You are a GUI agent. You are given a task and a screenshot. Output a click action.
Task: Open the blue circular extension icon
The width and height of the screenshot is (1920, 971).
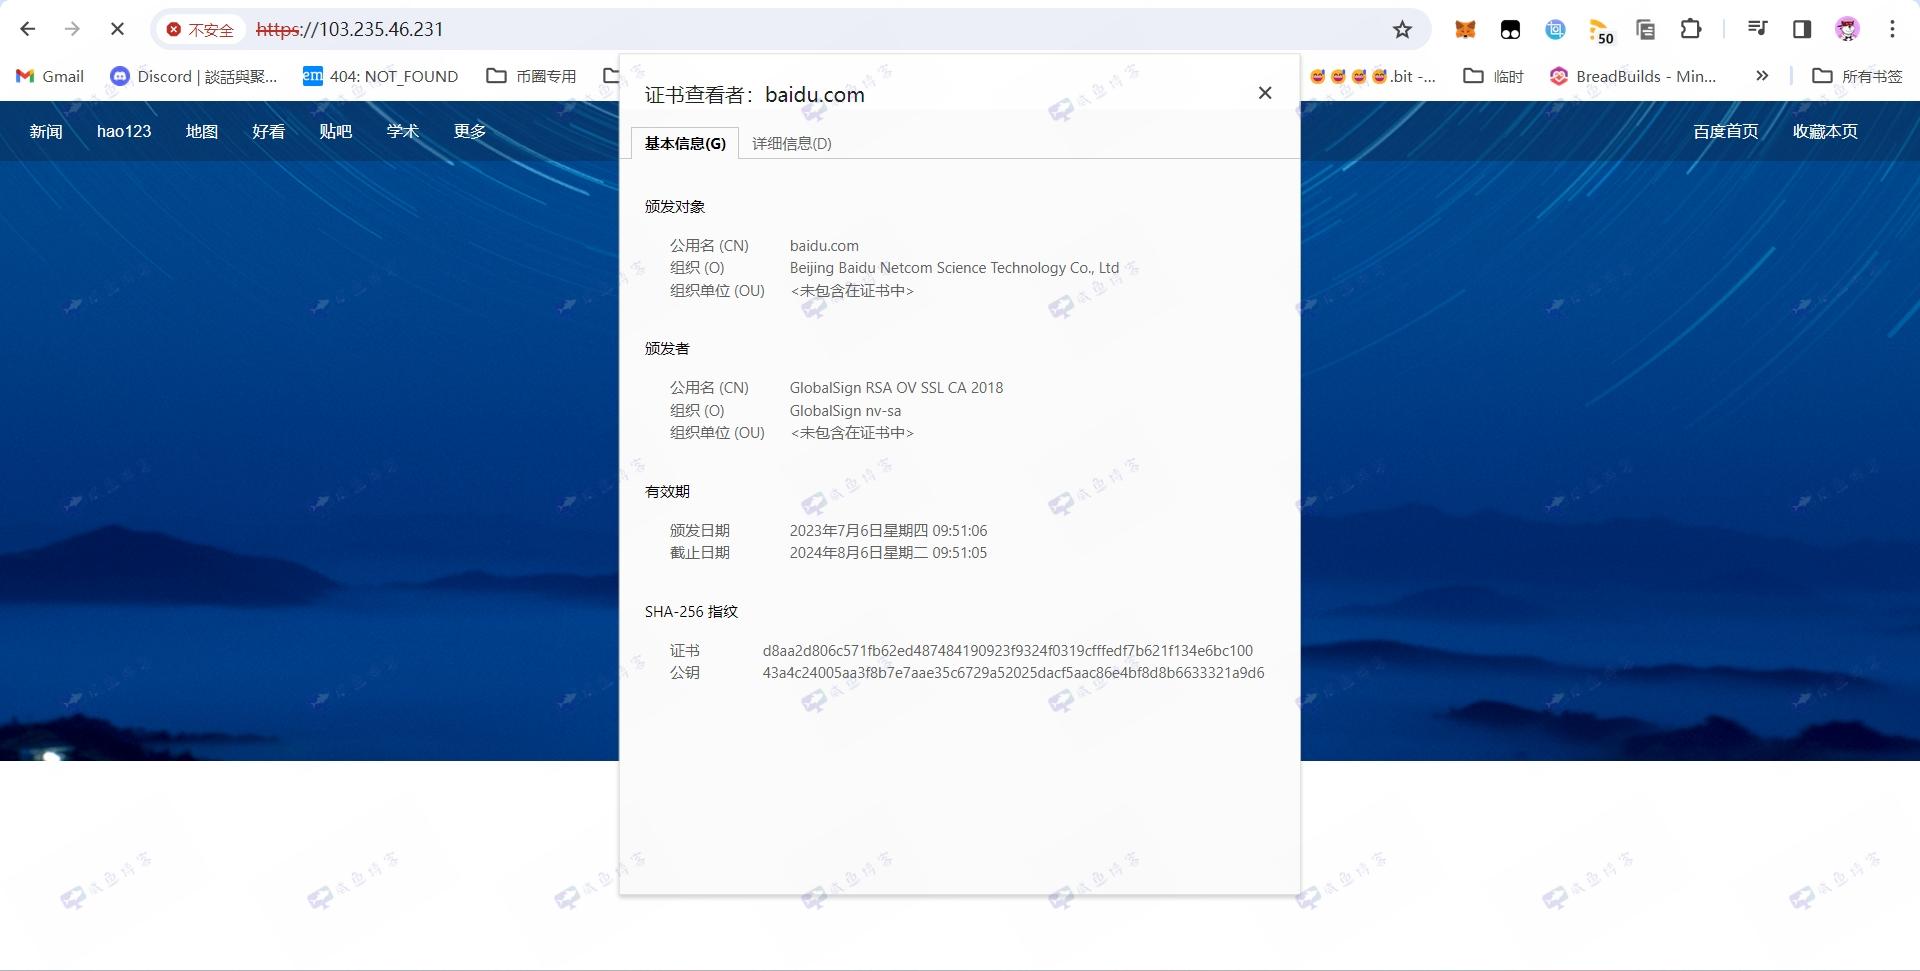pos(1555,30)
